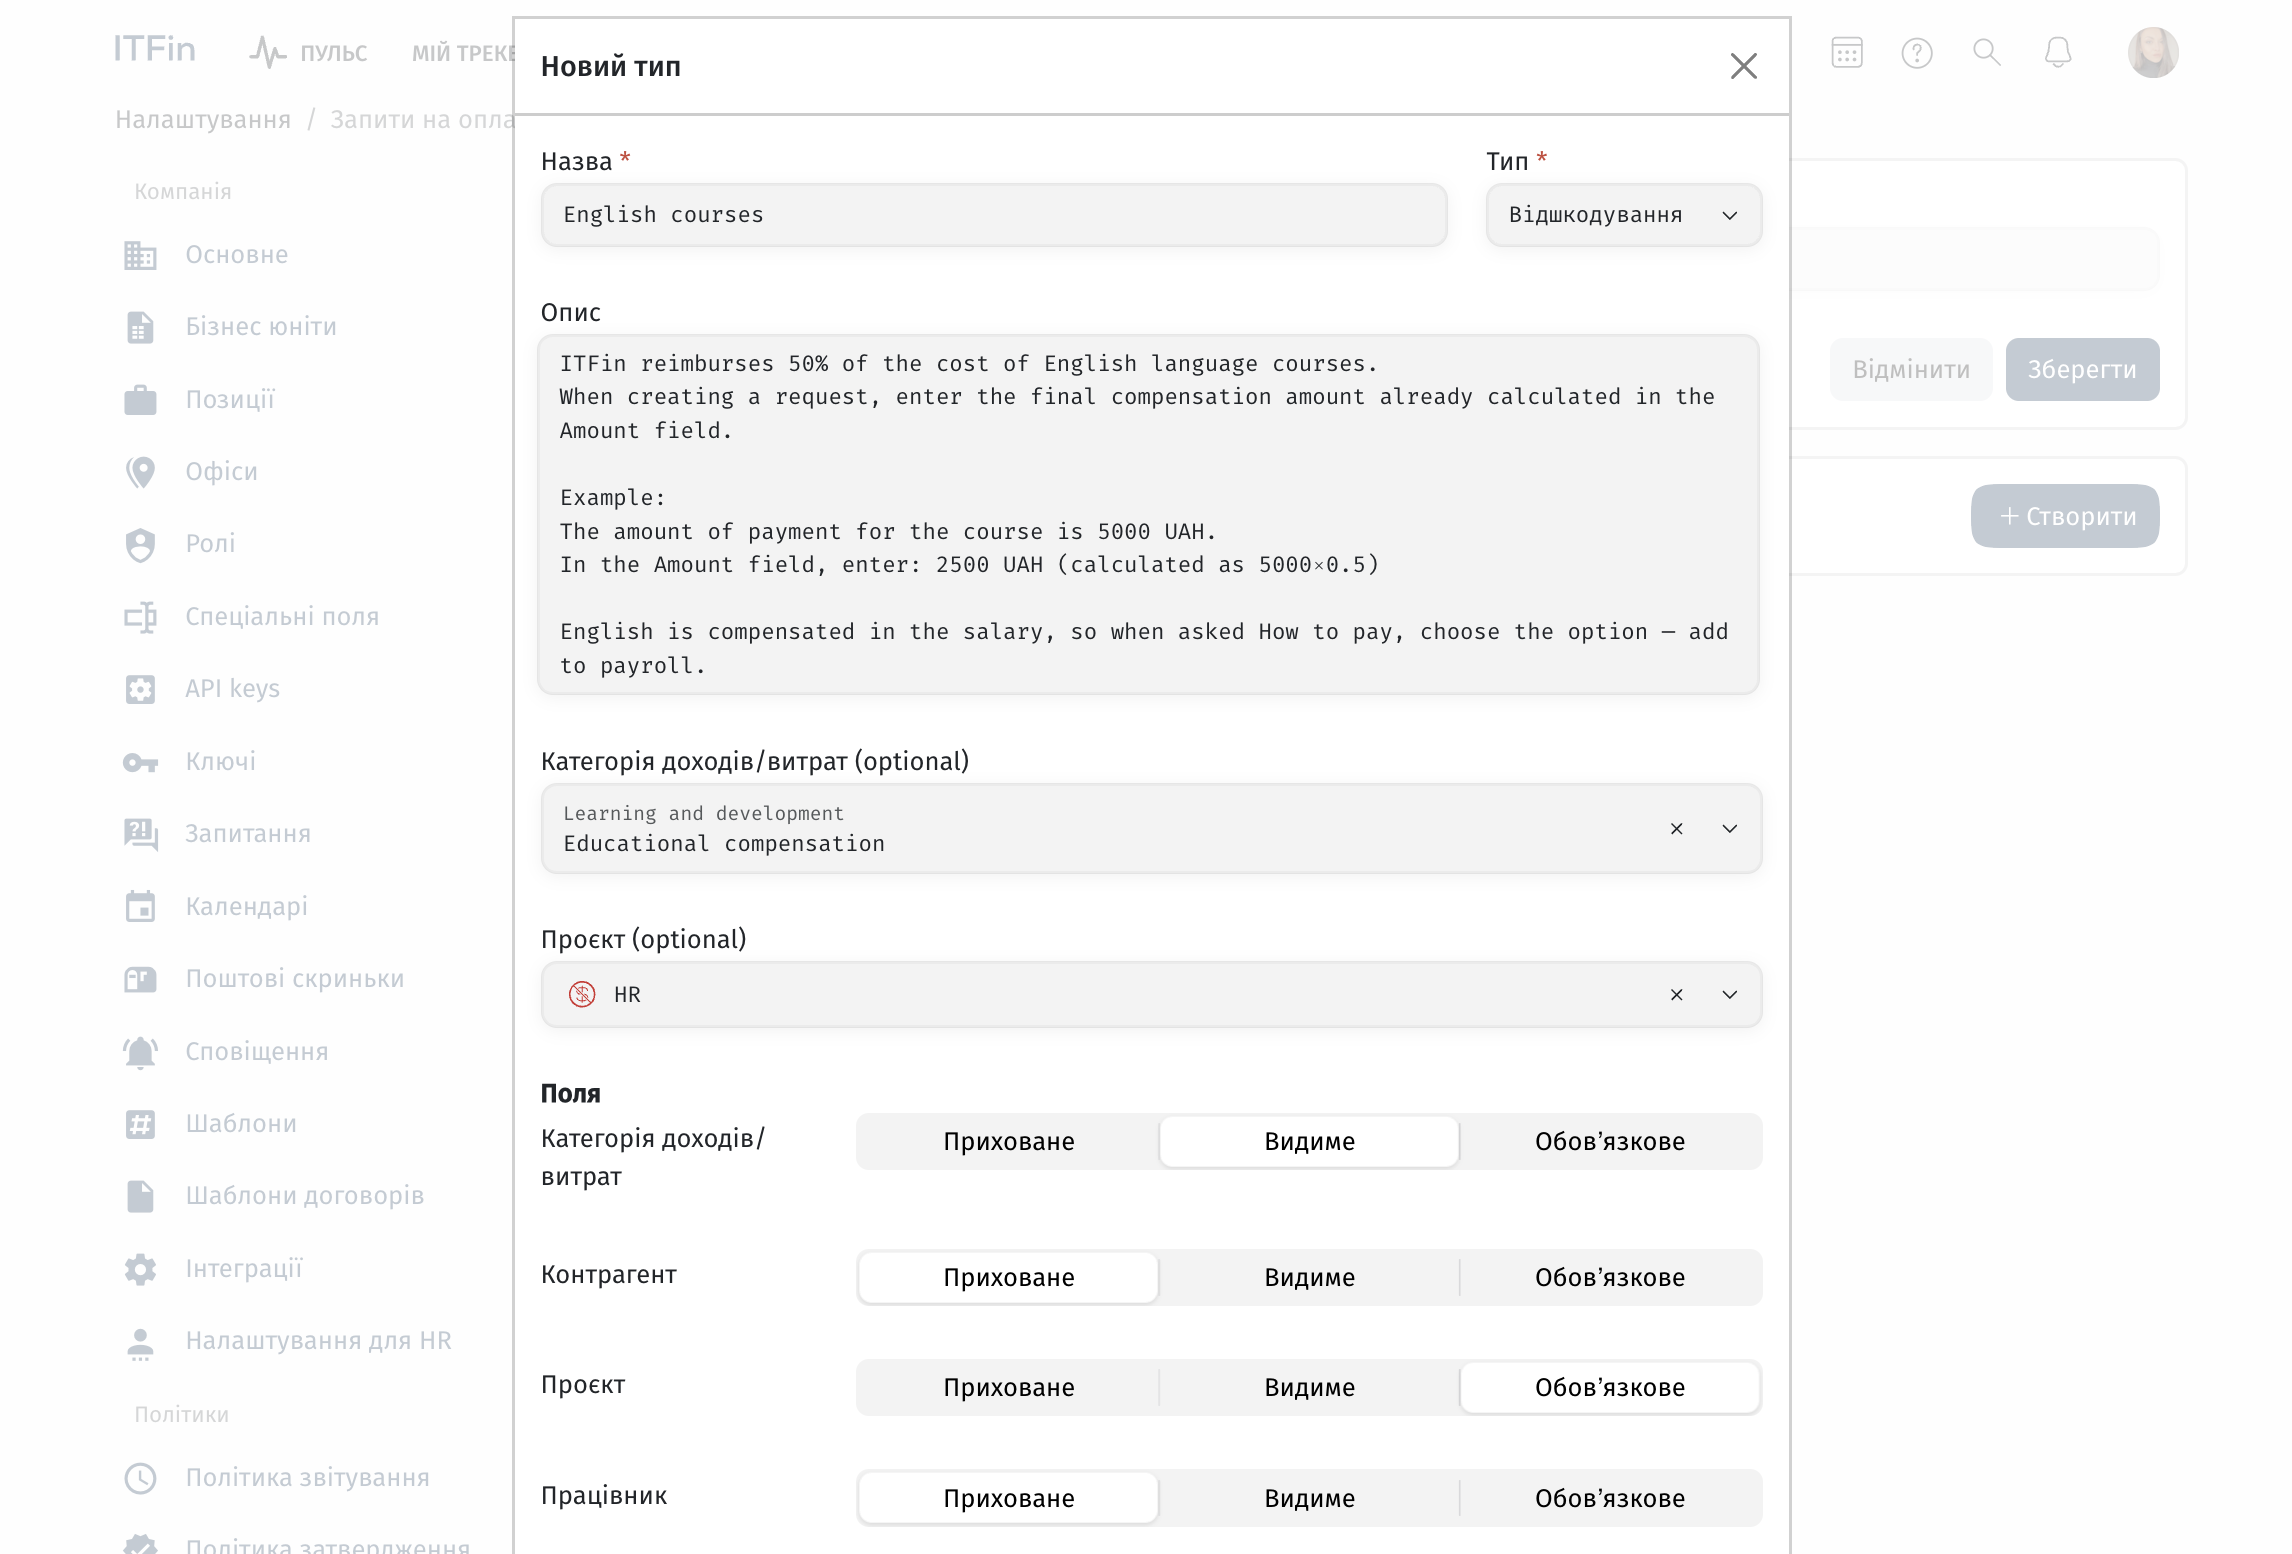The height and width of the screenshot is (1554, 2292).
Task: Expand Категорія доходів/витрат dropdown chevron
Action: (x=1729, y=829)
